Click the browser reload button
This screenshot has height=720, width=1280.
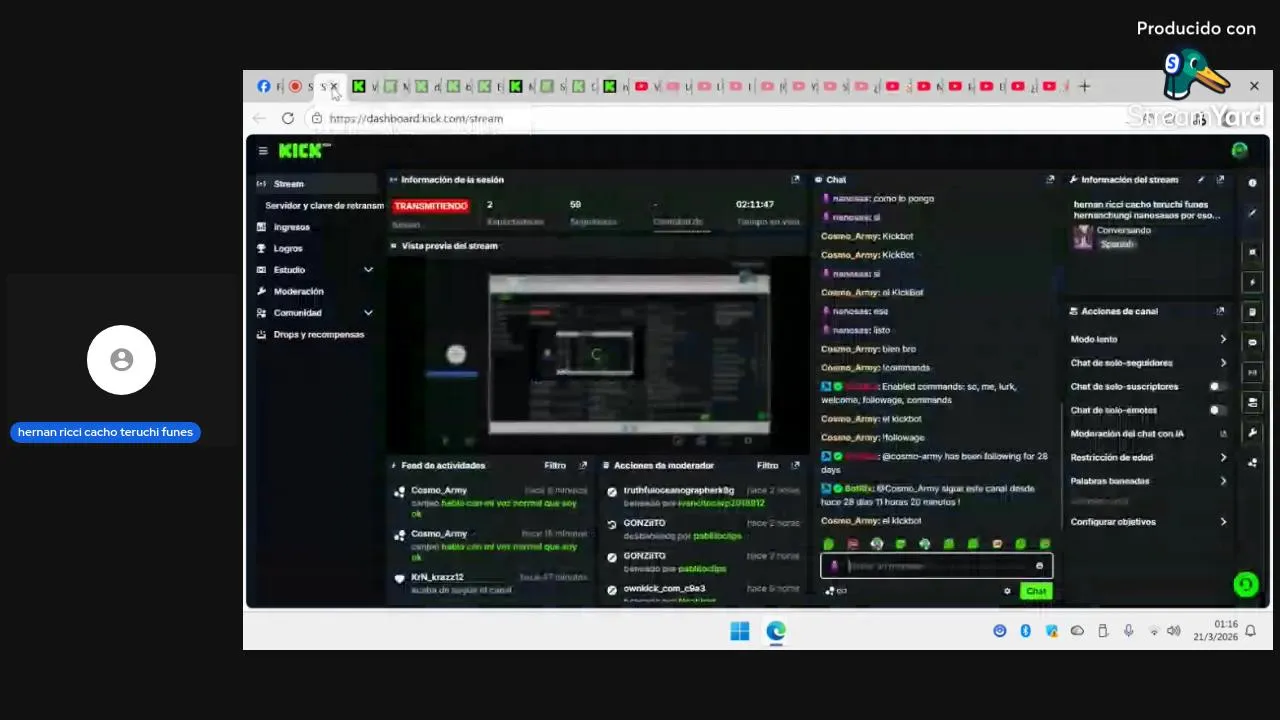tap(288, 118)
